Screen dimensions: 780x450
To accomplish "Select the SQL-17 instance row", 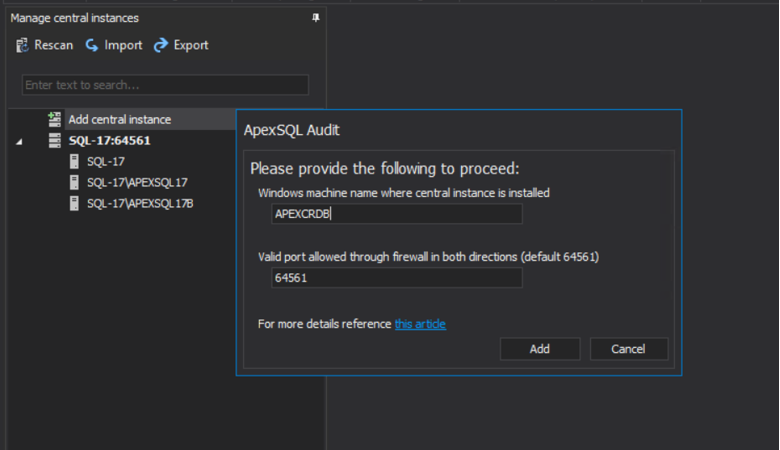I will 106,162.
